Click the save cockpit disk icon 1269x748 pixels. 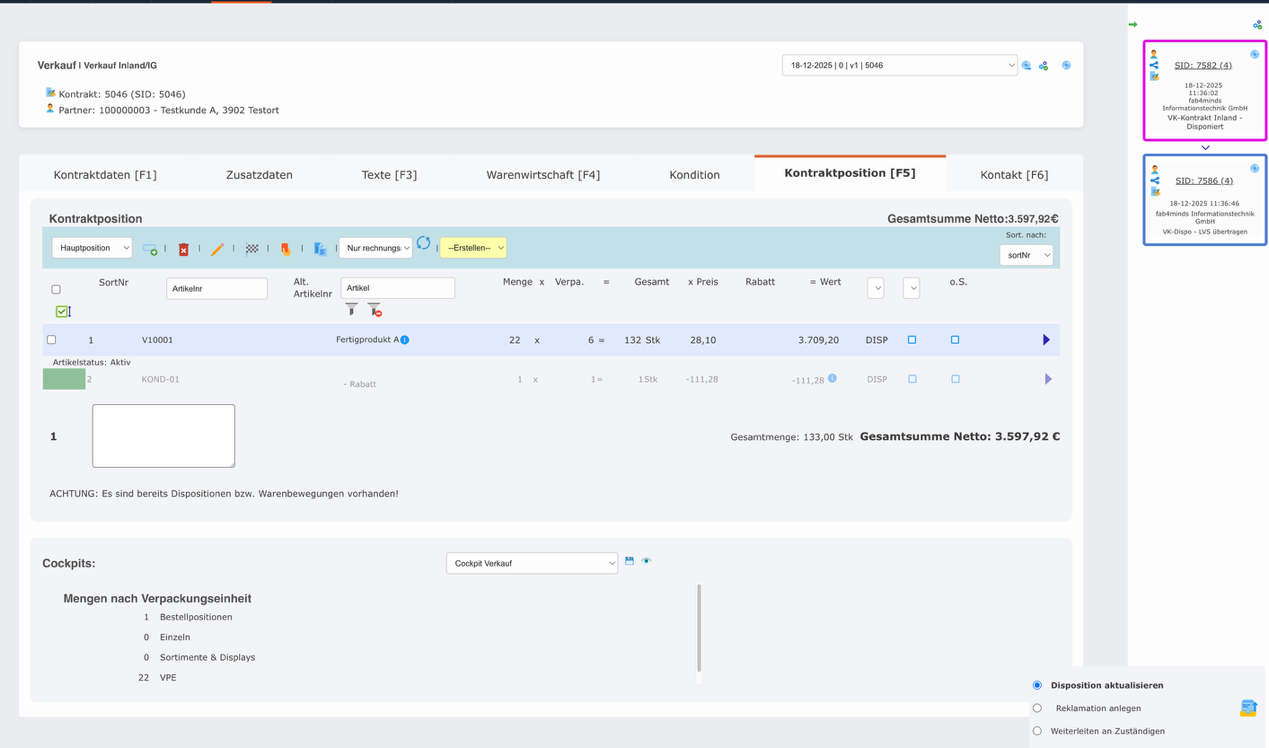(x=629, y=561)
